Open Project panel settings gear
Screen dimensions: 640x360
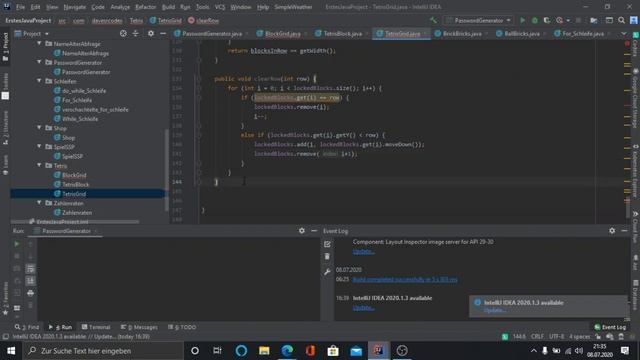(x=151, y=33)
